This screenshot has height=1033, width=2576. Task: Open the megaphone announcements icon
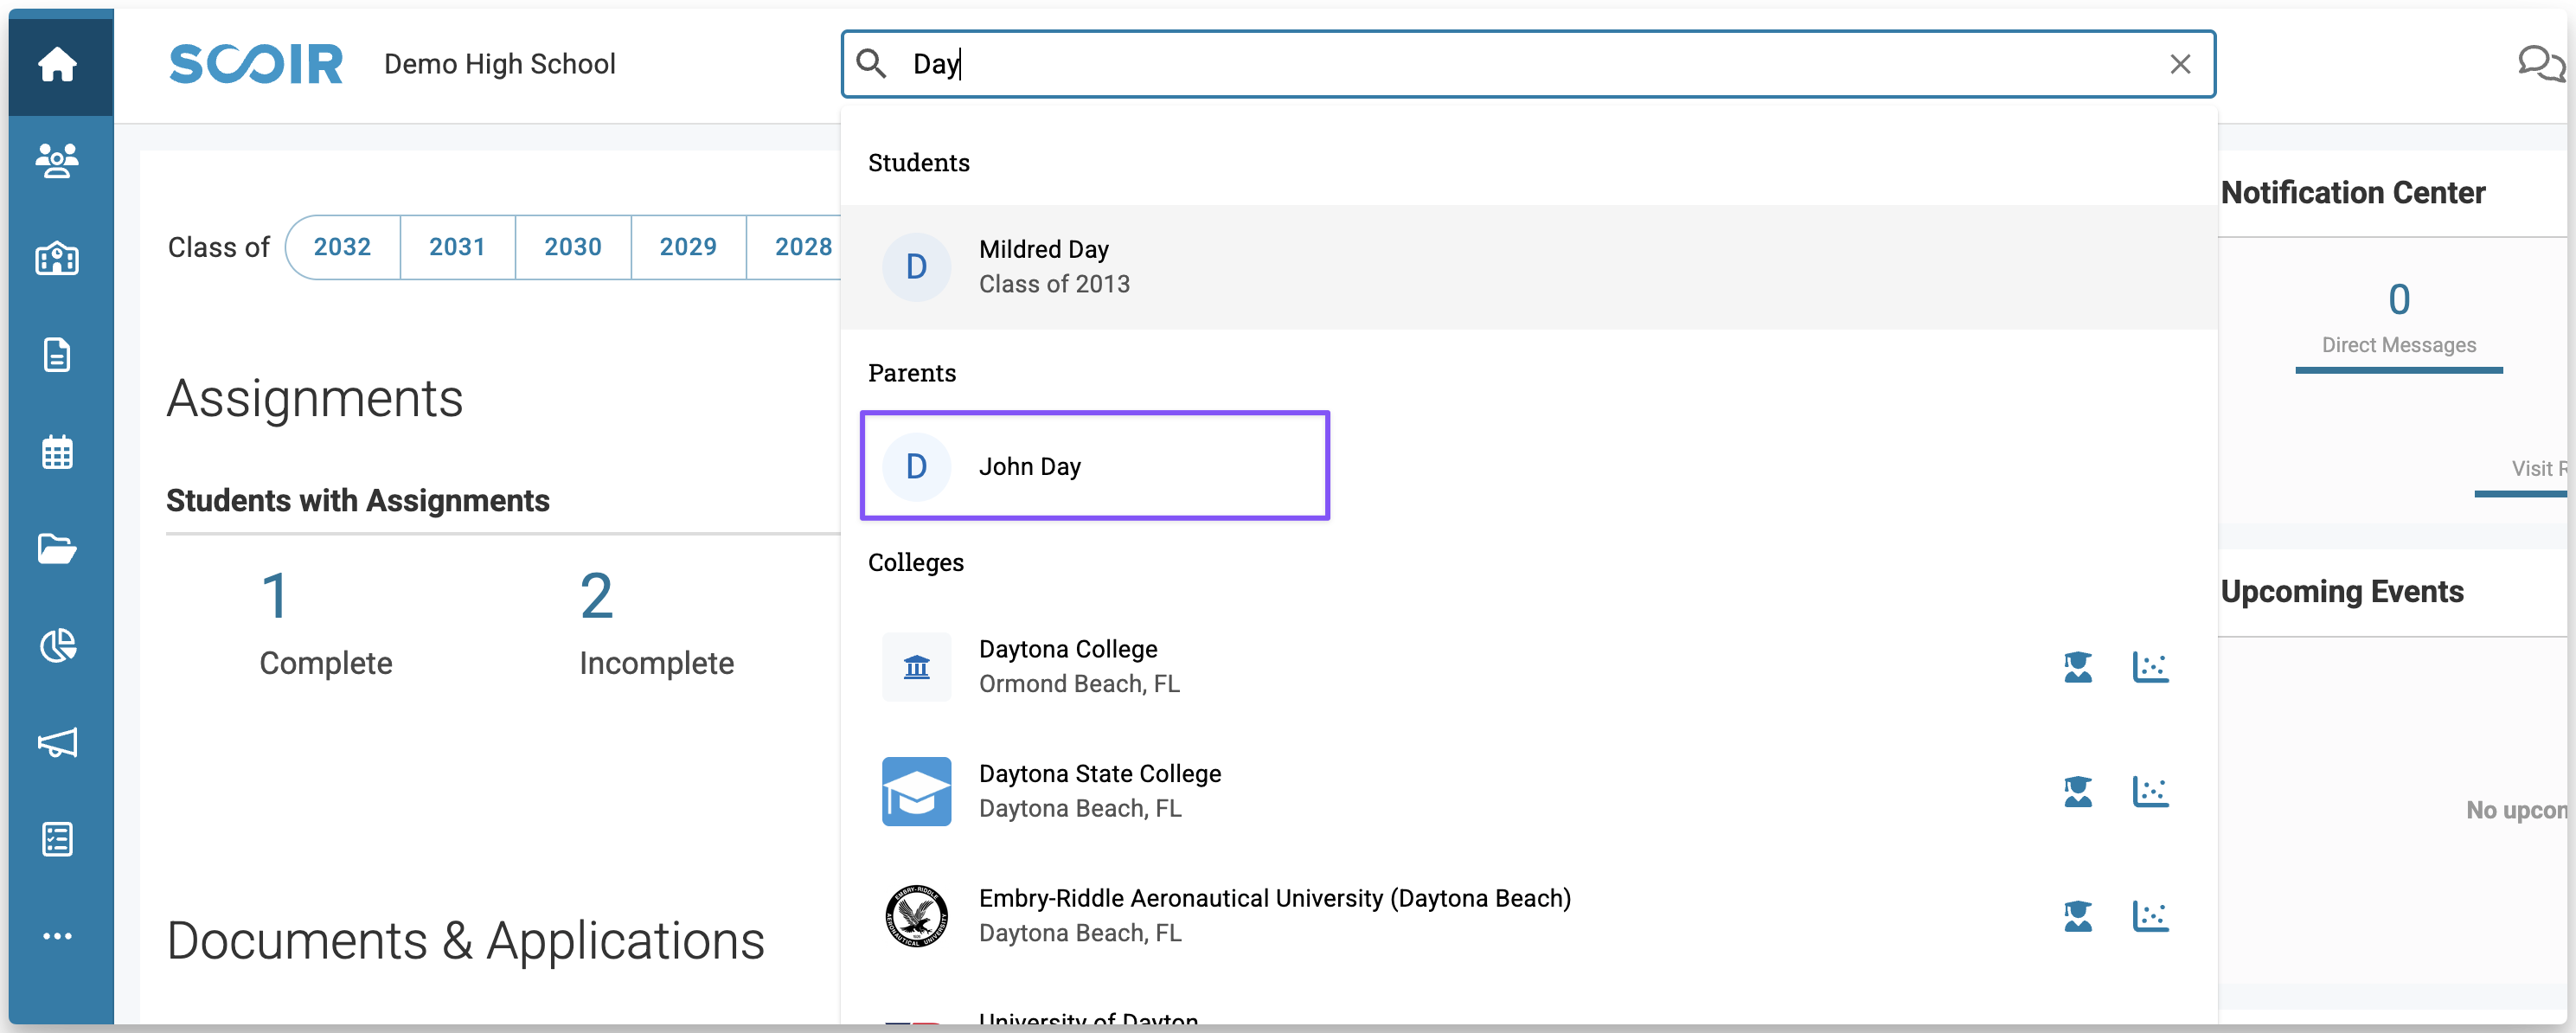(x=57, y=742)
